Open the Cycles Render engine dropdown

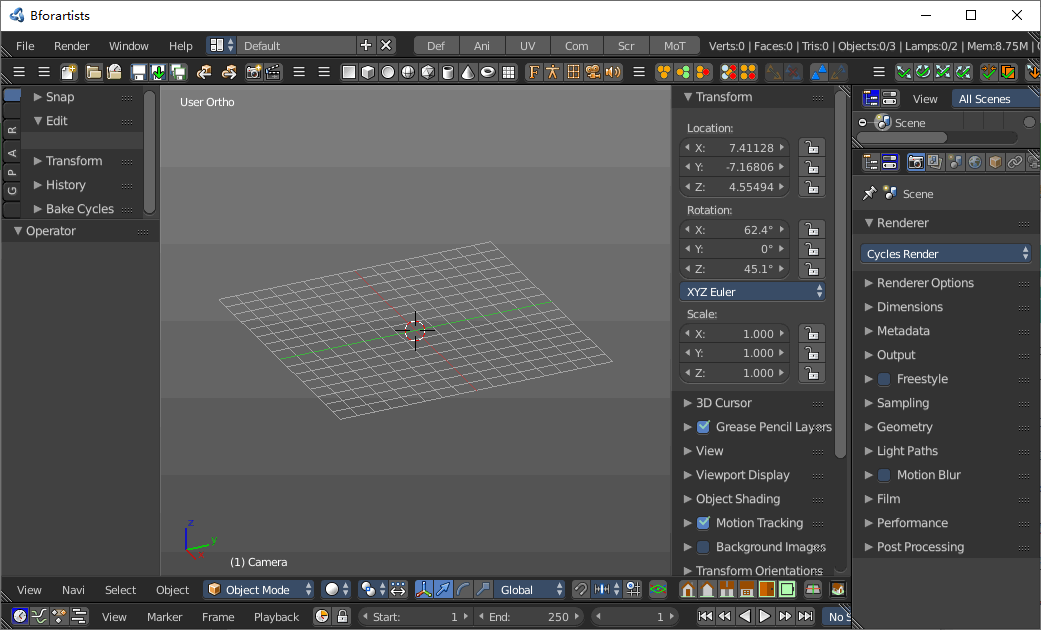pyautogui.click(x=946, y=254)
